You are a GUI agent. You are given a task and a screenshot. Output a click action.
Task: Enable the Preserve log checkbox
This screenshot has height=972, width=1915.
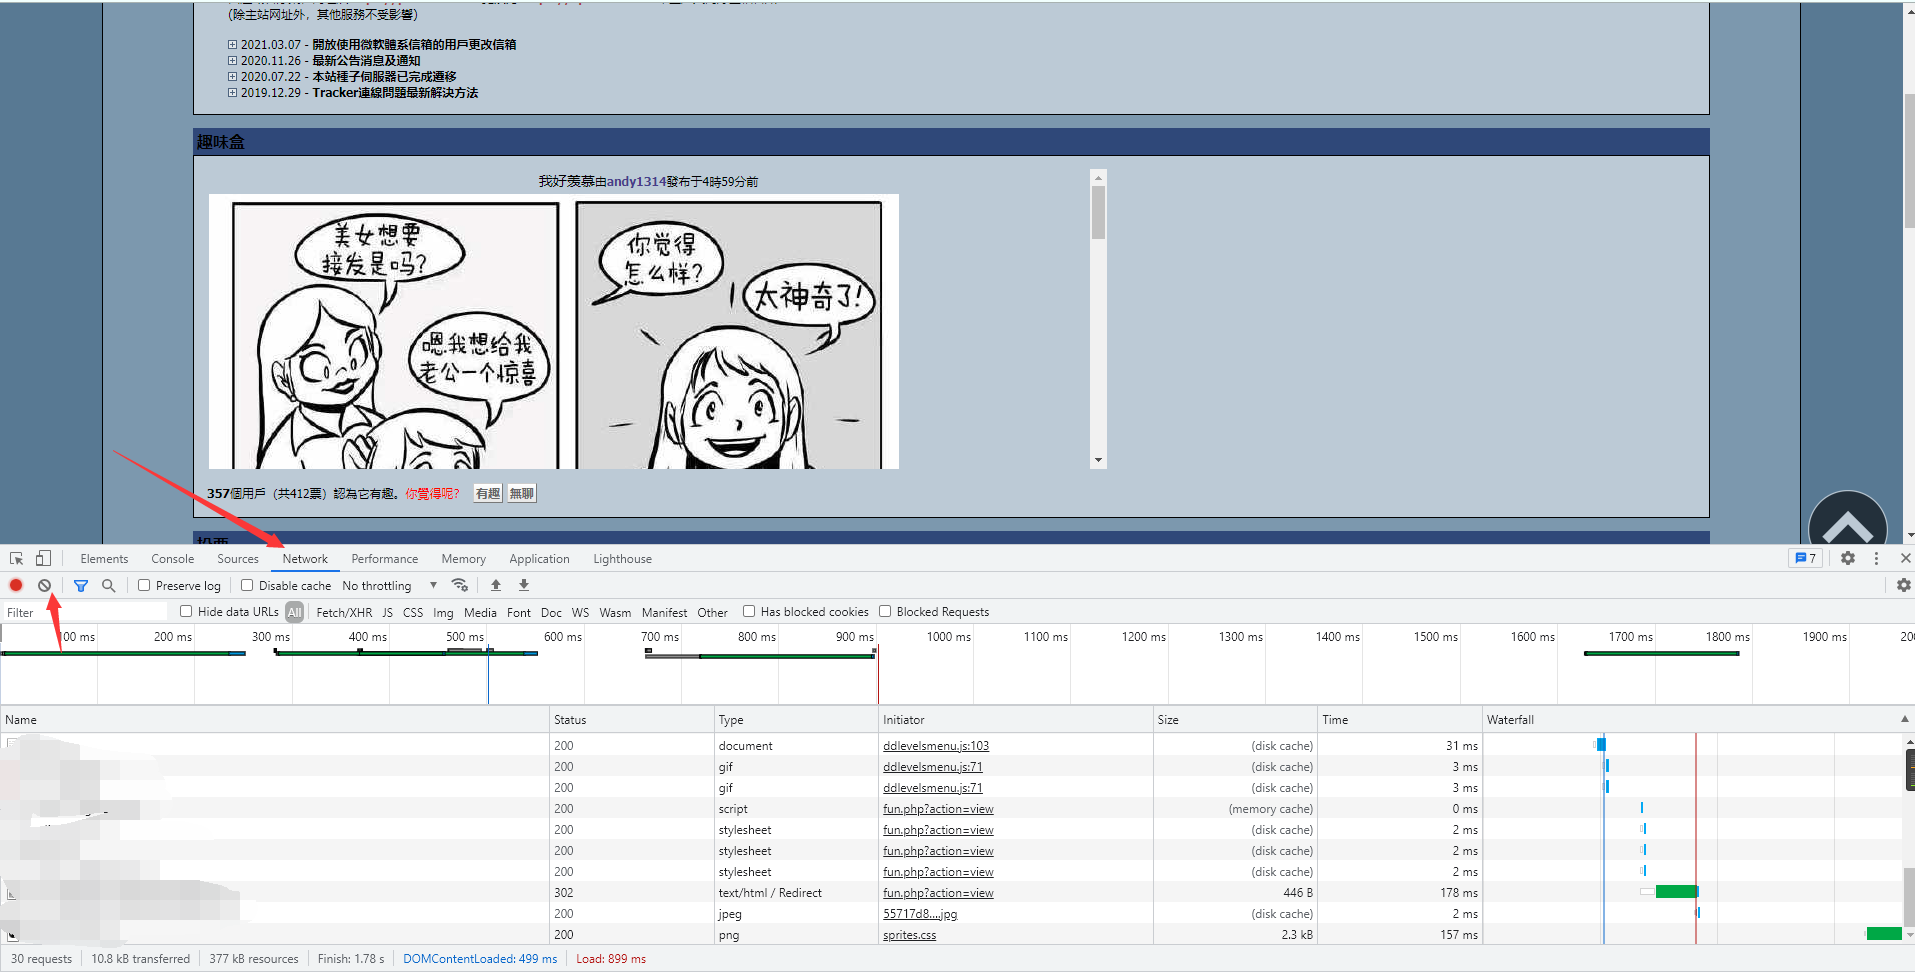pyautogui.click(x=144, y=585)
